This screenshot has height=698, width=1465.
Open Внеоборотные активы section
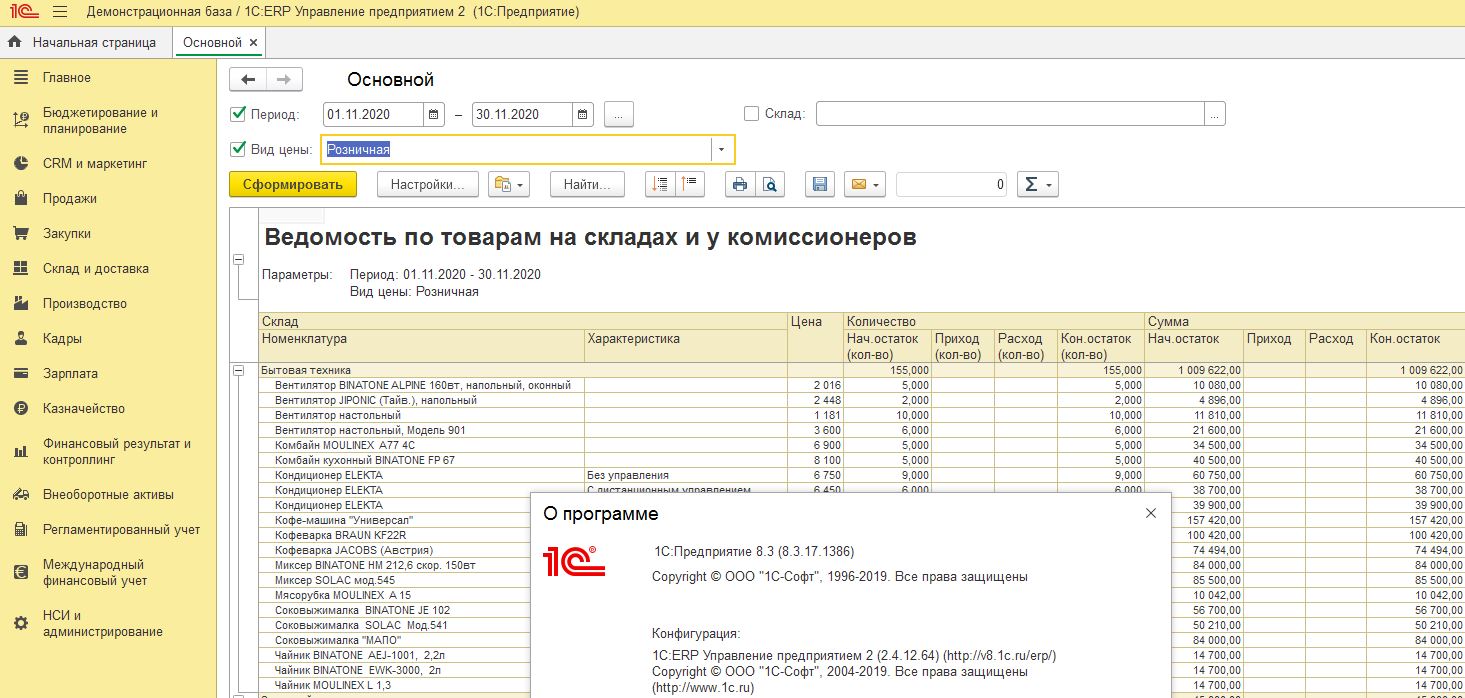[x=108, y=495]
